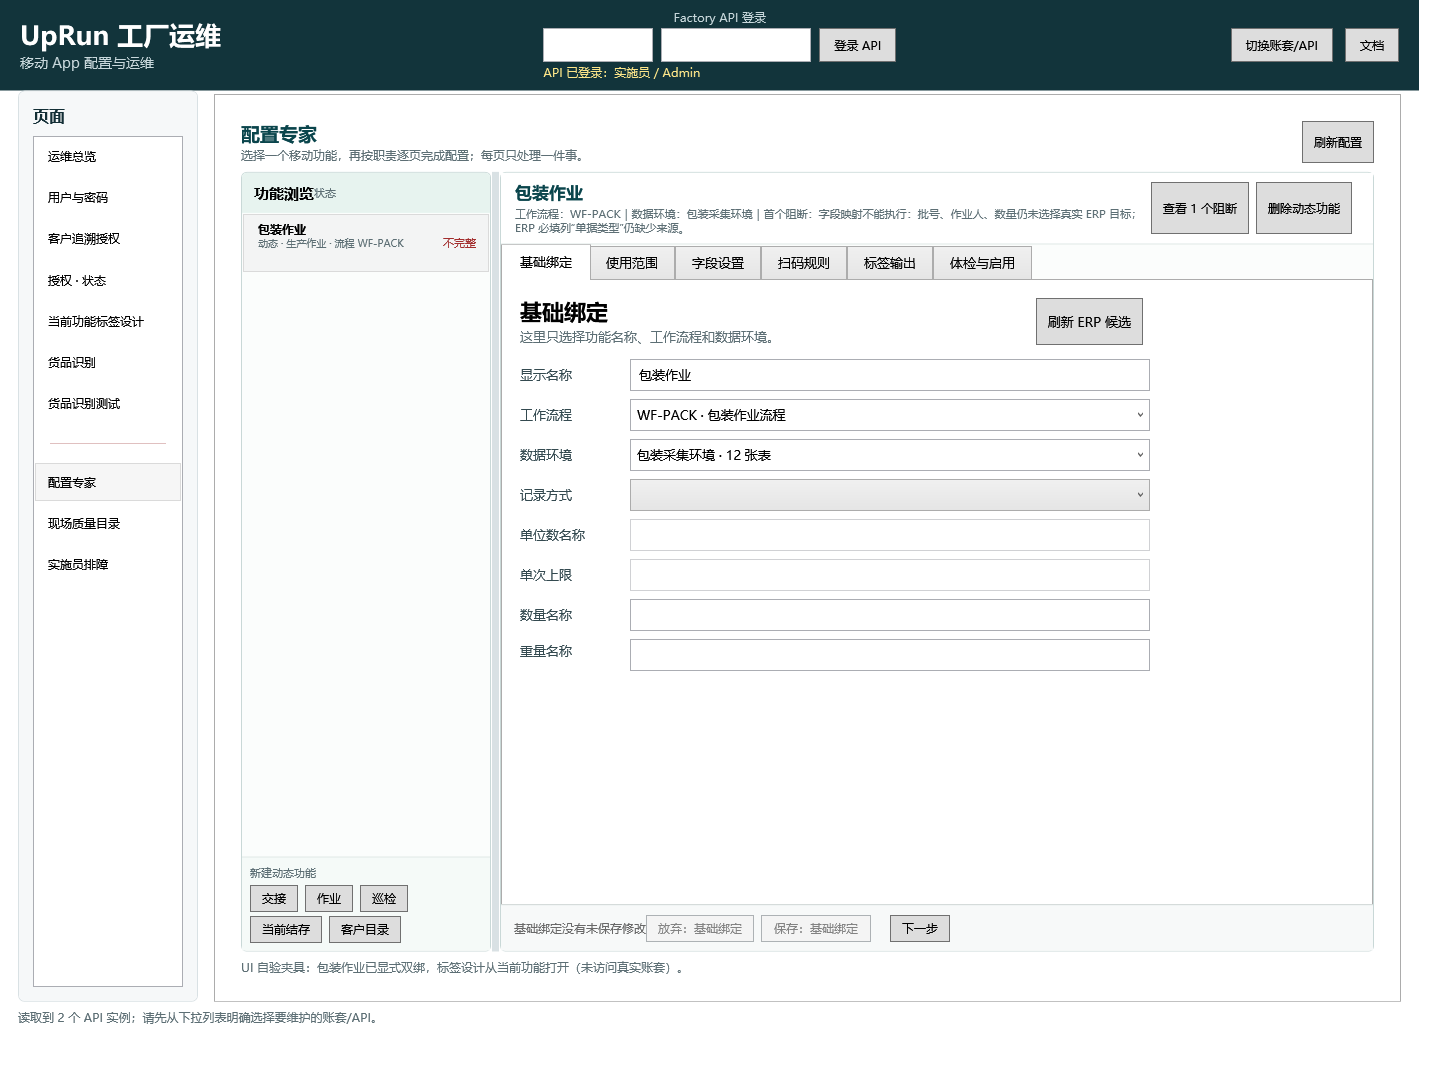Open the 记录方式 dropdown
Viewport: 1435px width, 1078px height.
890,495
